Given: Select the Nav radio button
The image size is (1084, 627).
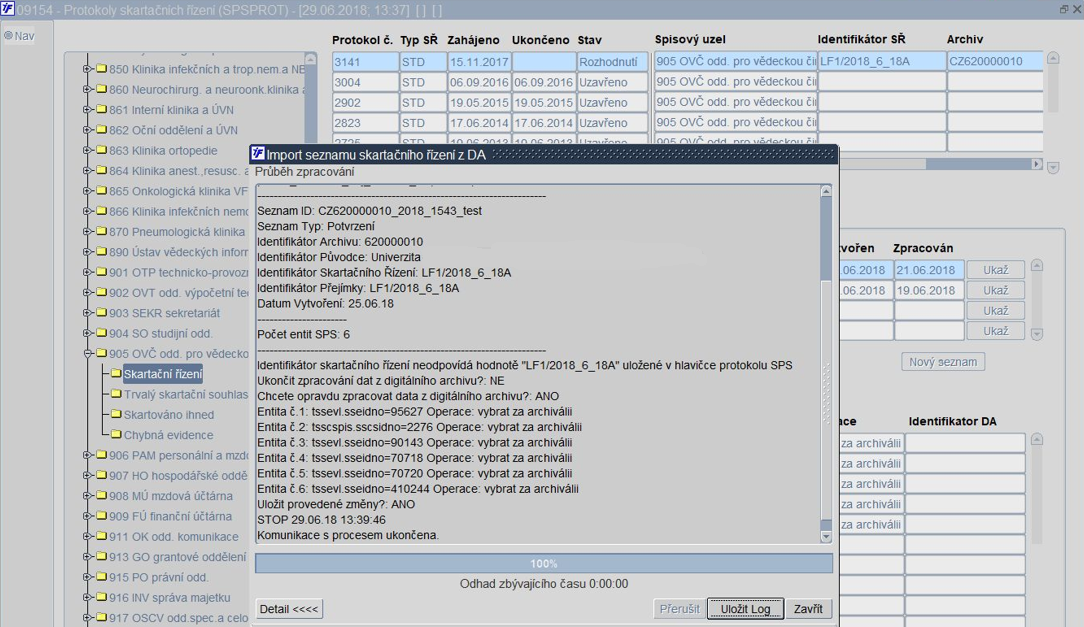Looking at the screenshot, I should [x=8, y=36].
